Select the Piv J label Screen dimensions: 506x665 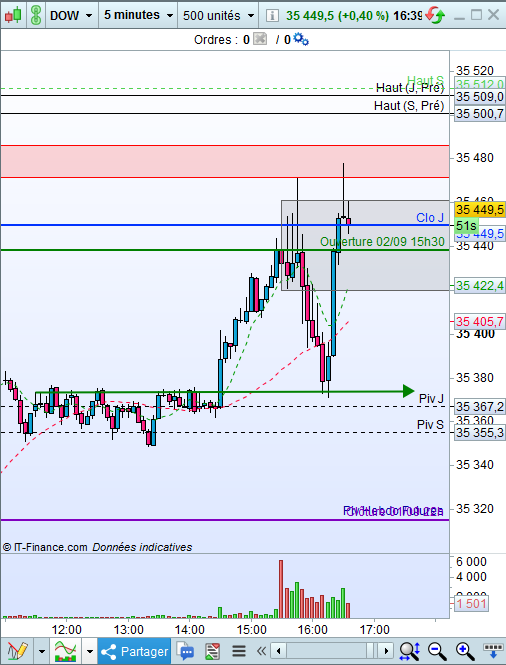431,399
